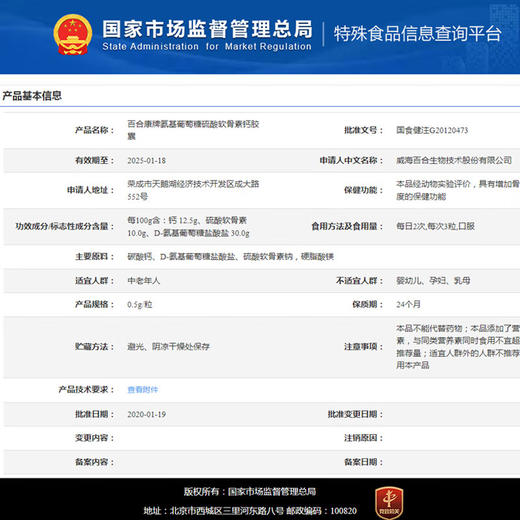This screenshot has width=520, height=520.
Task: Click the product name value 百合康牌氨基葡萄糖
Action: click(x=193, y=130)
